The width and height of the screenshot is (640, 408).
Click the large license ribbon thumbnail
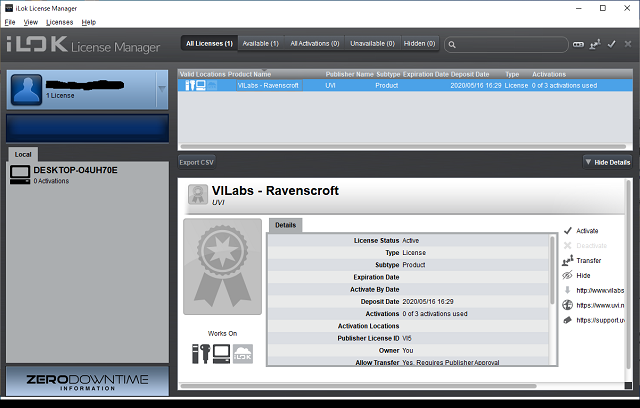(x=222, y=266)
